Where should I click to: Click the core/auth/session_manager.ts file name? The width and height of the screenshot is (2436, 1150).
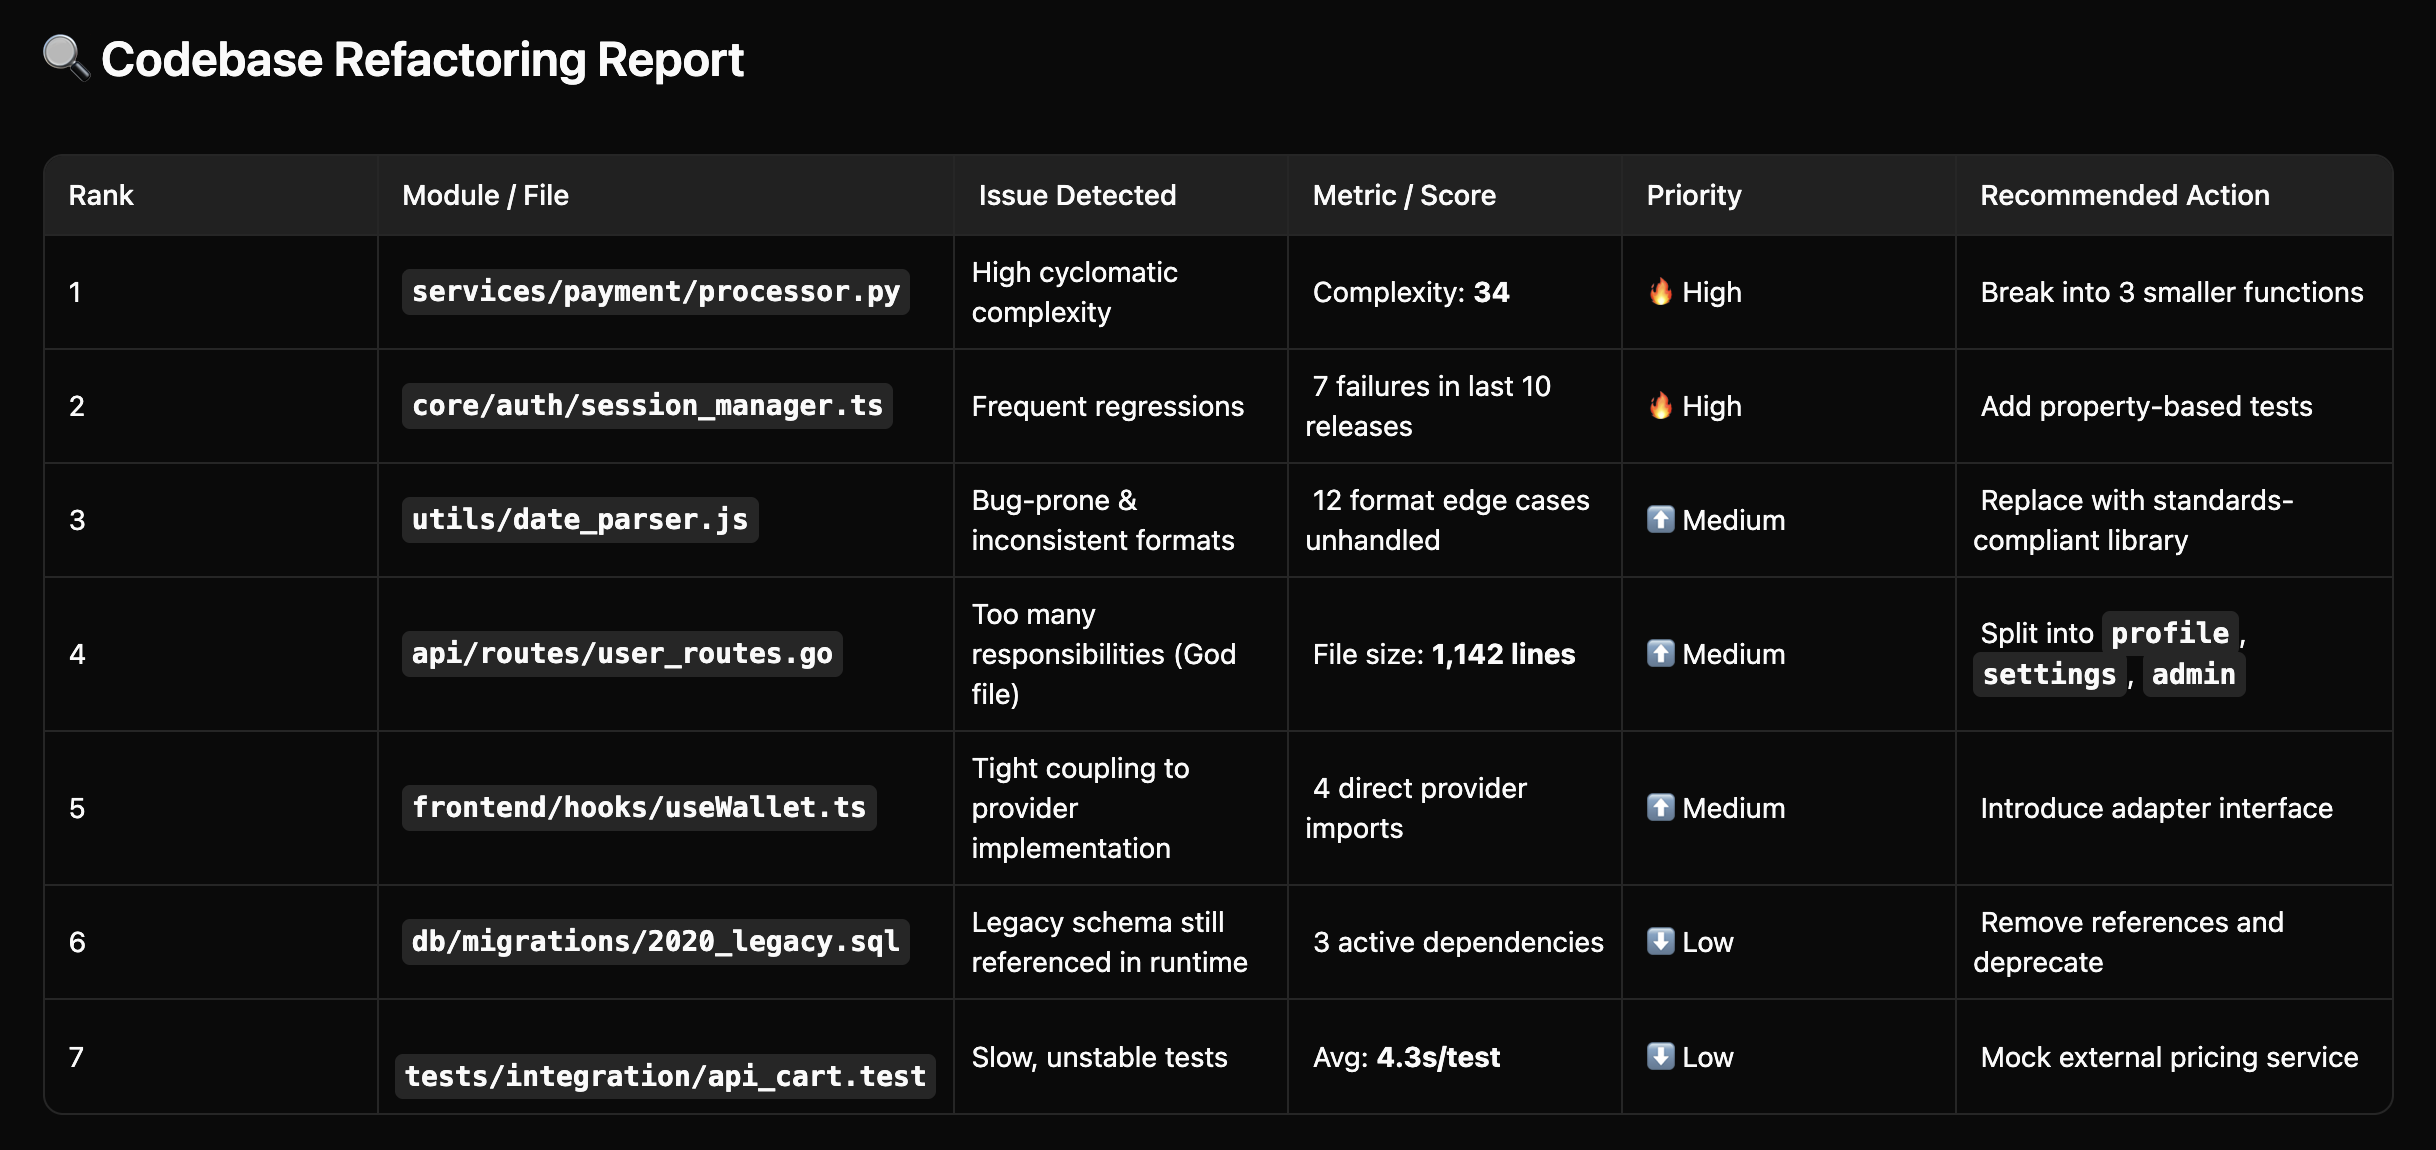point(647,406)
